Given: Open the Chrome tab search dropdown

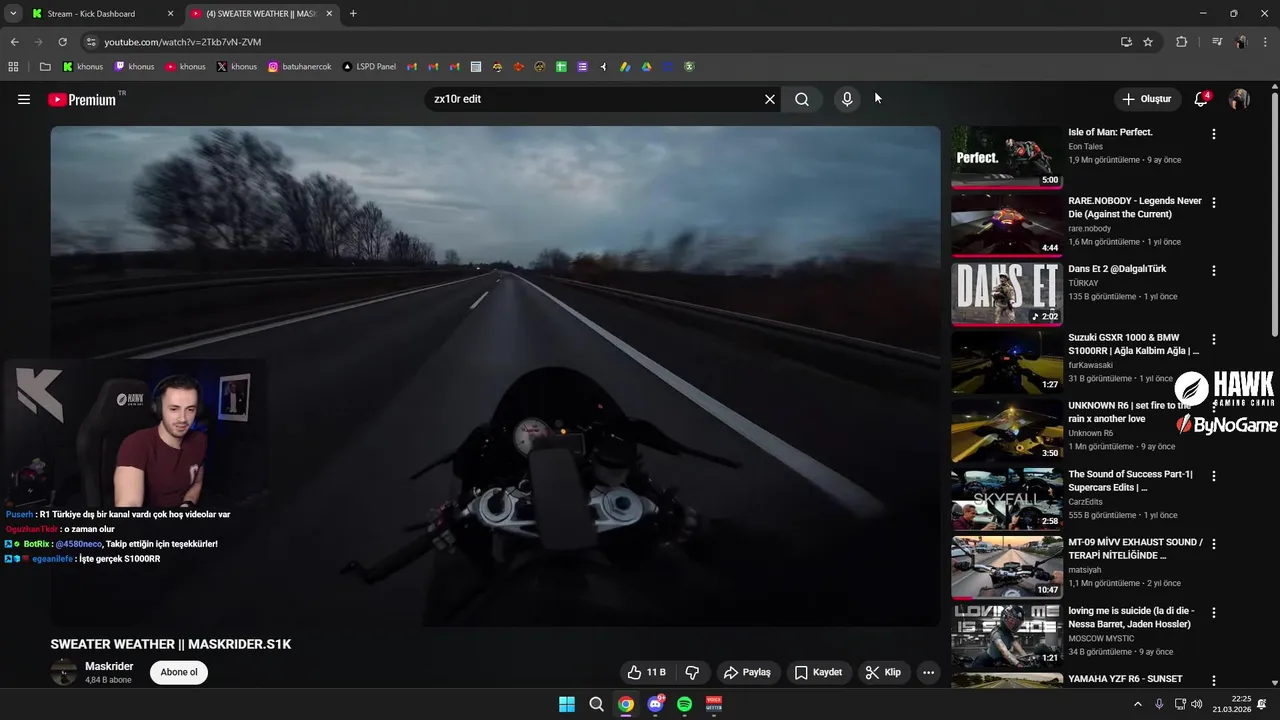Looking at the screenshot, I should [13, 14].
